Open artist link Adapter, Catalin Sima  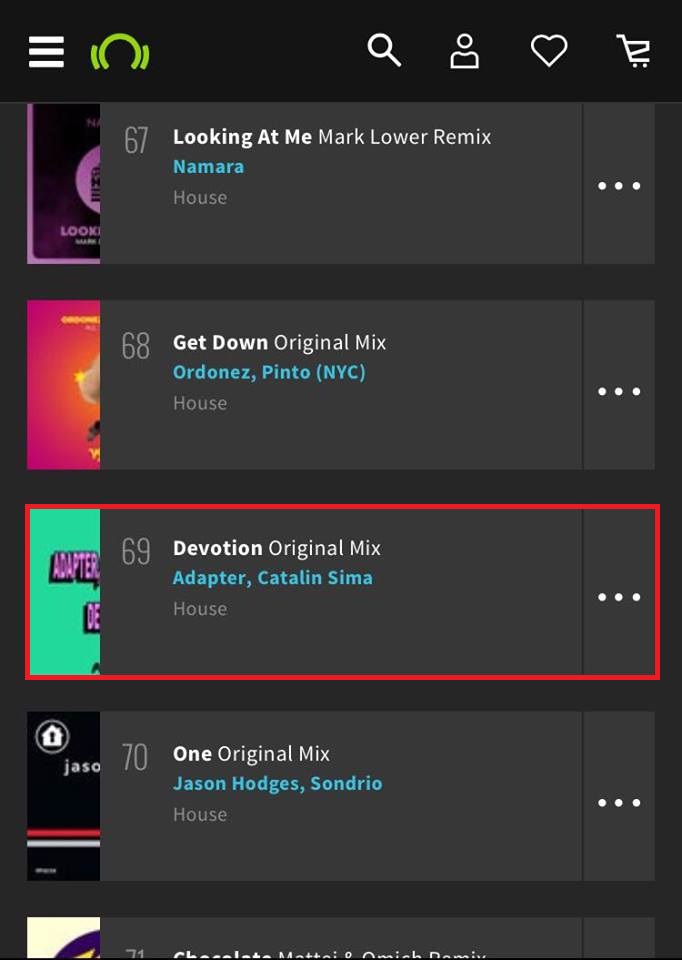pyautogui.click(x=272, y=578)
